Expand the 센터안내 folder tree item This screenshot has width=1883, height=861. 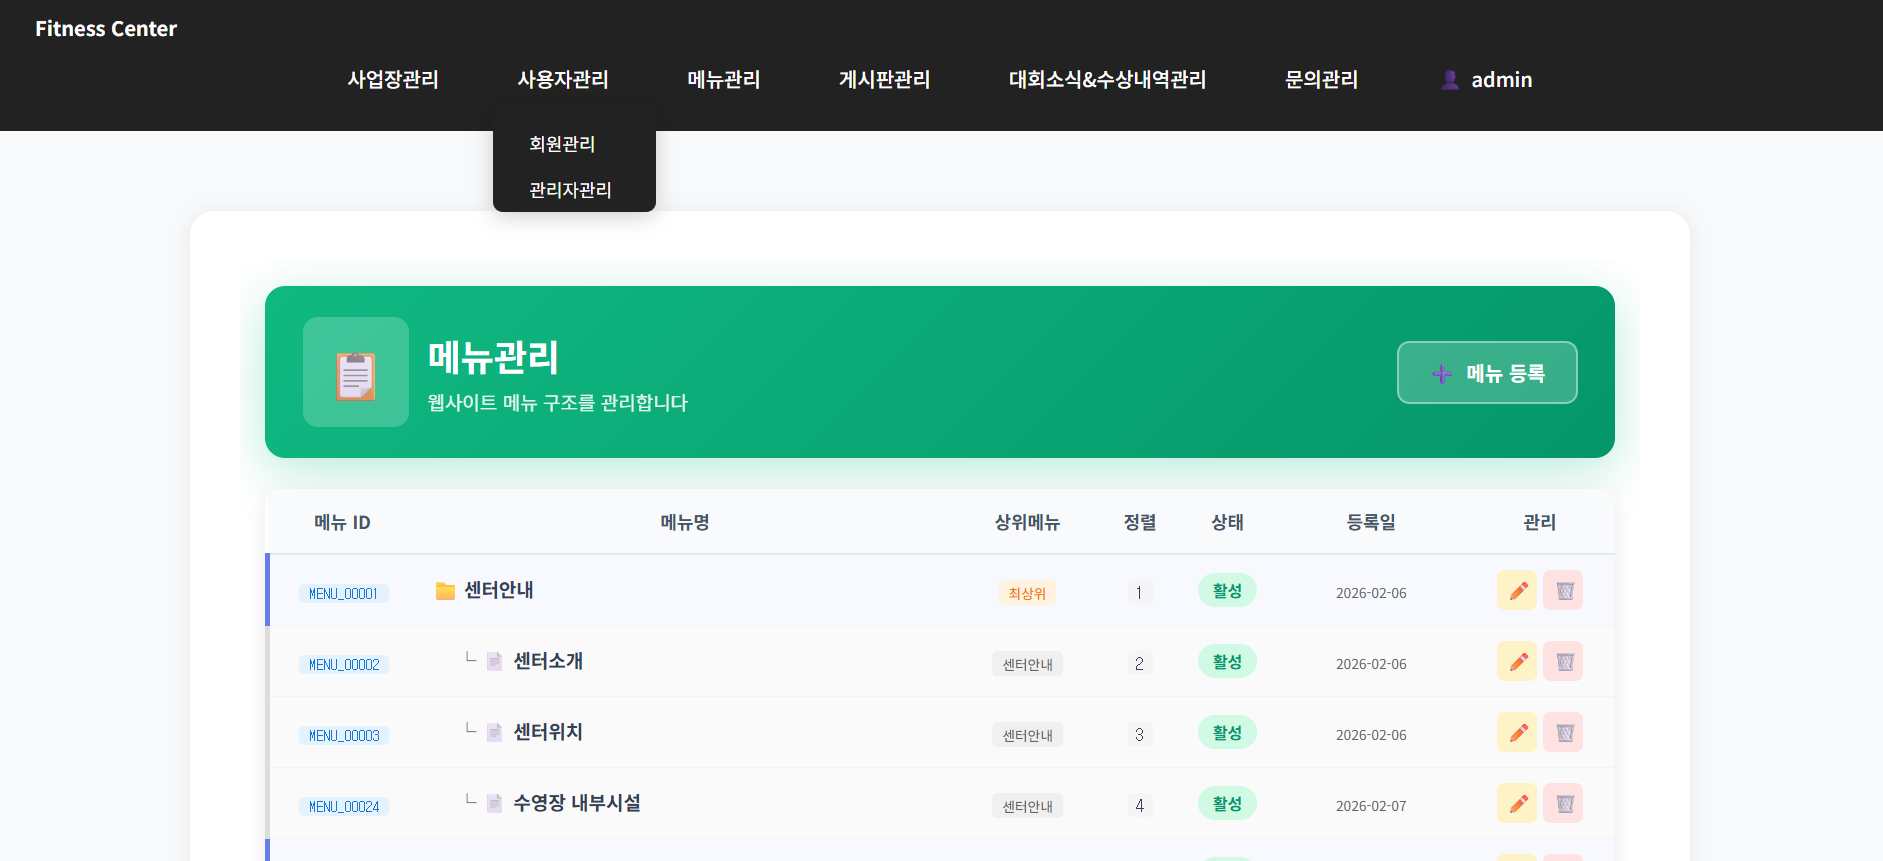click(445, 591)
